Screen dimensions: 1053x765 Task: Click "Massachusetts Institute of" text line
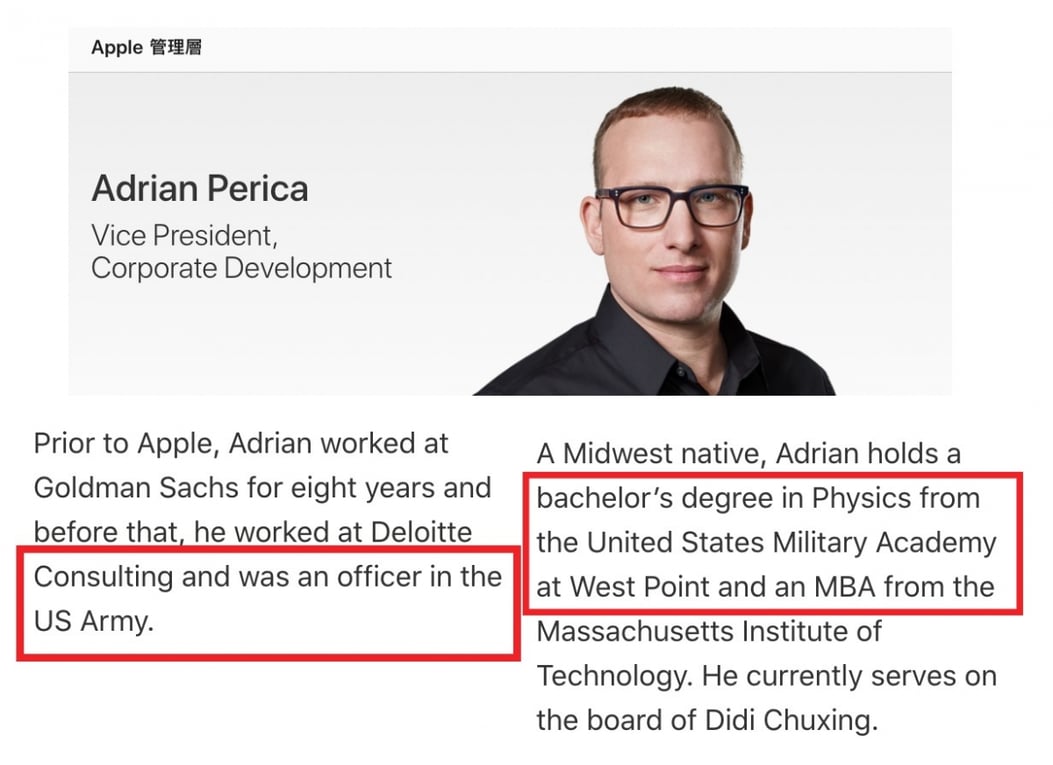(x=709, y=631)
